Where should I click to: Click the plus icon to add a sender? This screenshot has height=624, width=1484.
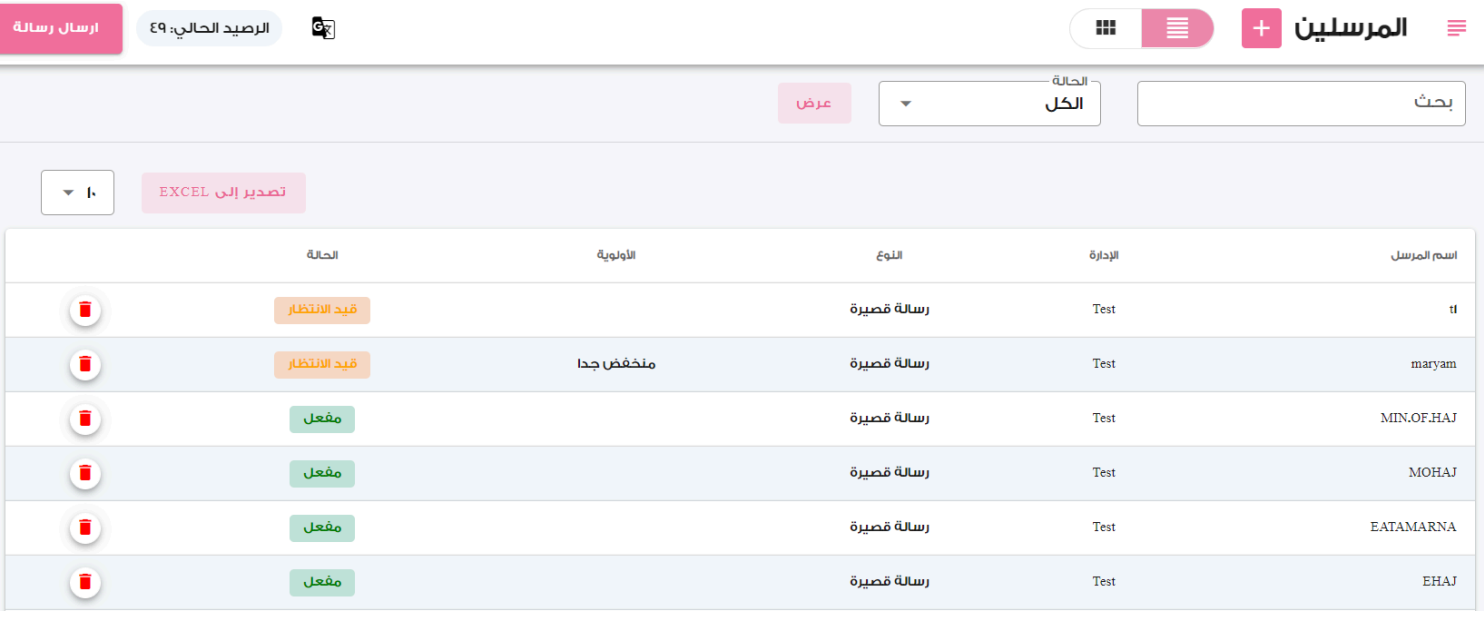(x=1261, y=29)
